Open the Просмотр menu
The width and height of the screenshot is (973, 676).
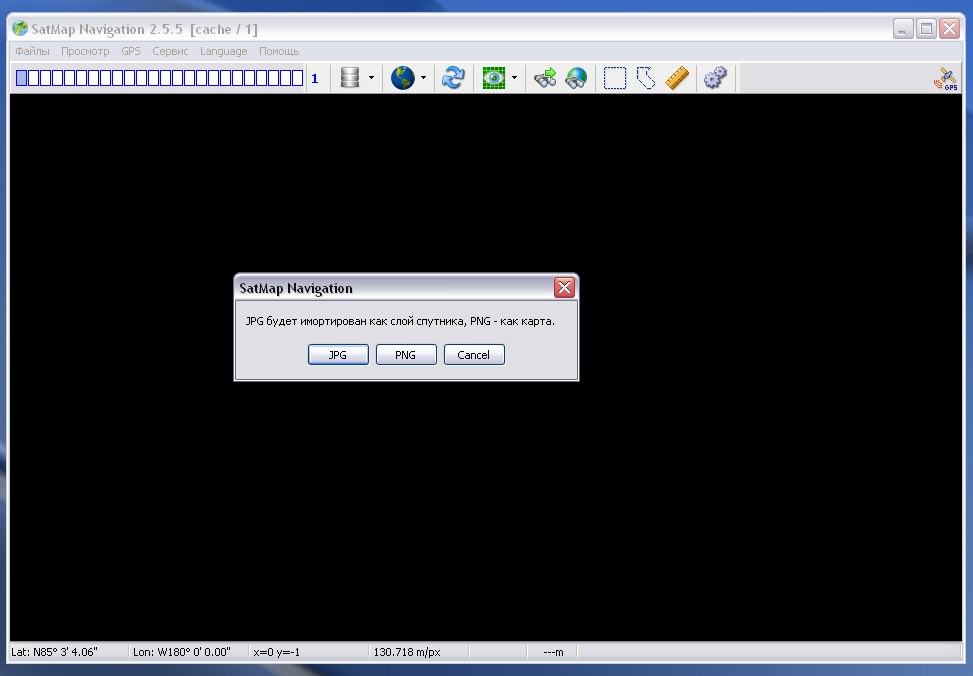coord(85,51)
